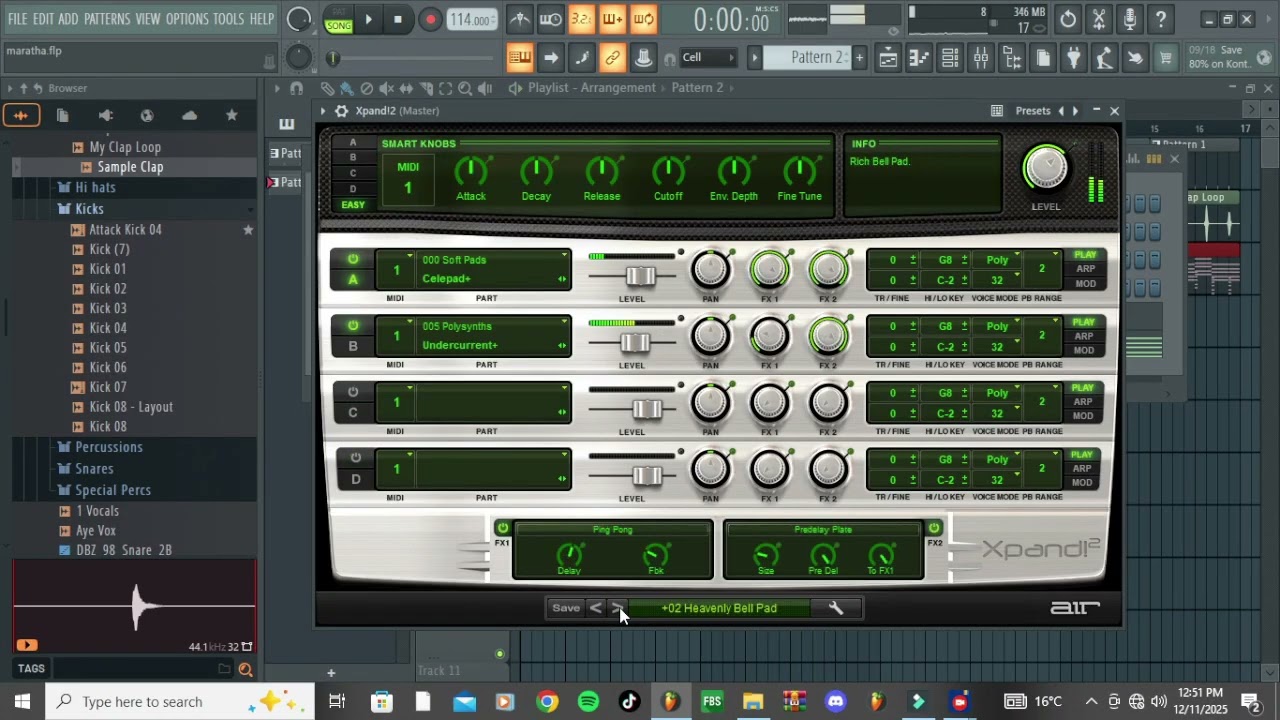Click the microphone recording icon in the top toolbar
Screen dimensions: 1280x720
point(1130,19)
